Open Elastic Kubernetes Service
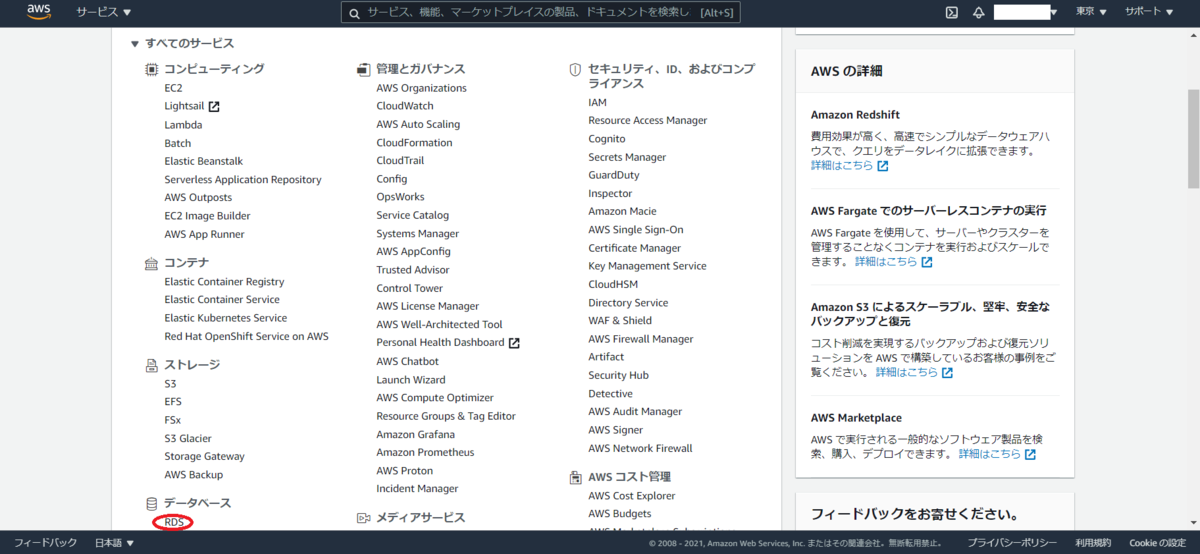 tap(226, 318)
